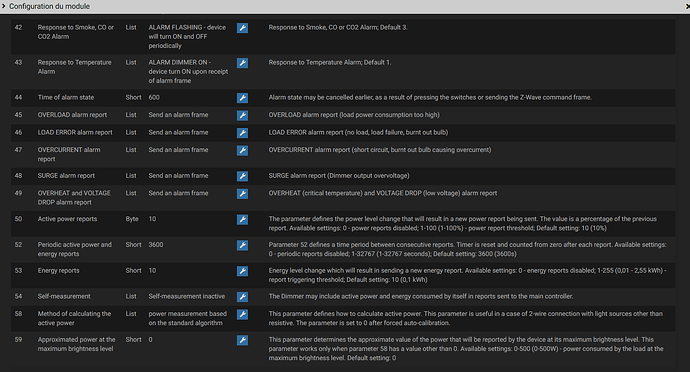This screenshot has width=690, height=372.
Task: Click 'Self-measurement' parameter name
Action: click(64, 296)
